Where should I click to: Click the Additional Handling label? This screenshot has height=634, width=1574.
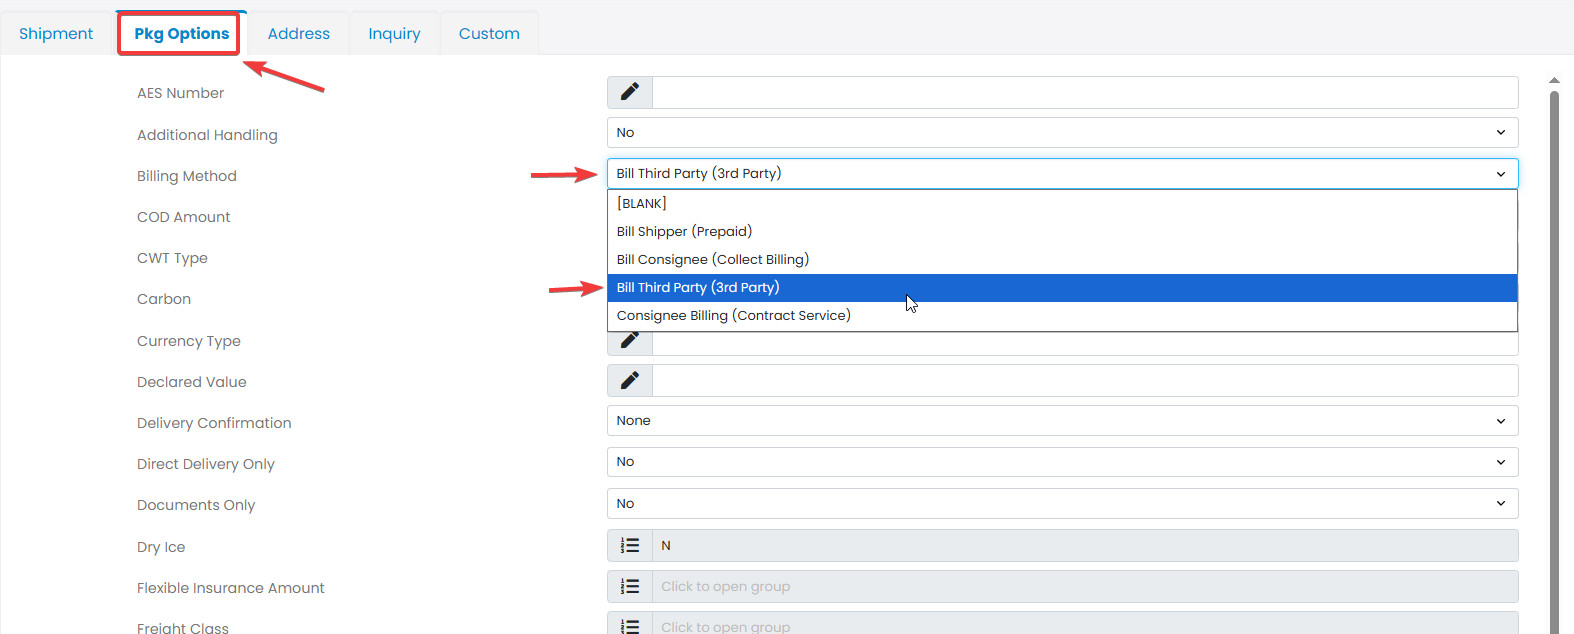click(207, 135)
